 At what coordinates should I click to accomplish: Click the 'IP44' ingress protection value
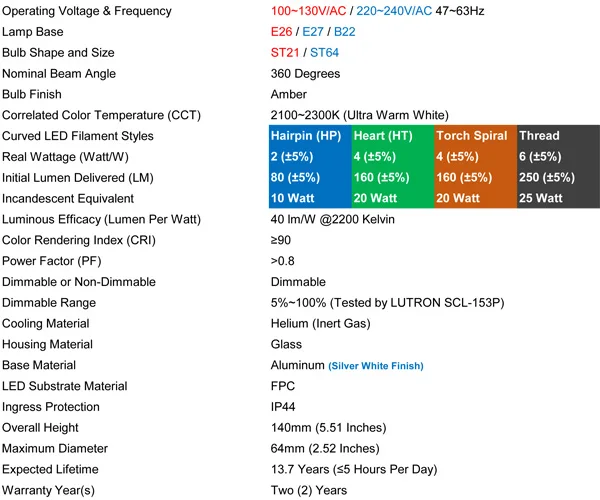[283, 407]
